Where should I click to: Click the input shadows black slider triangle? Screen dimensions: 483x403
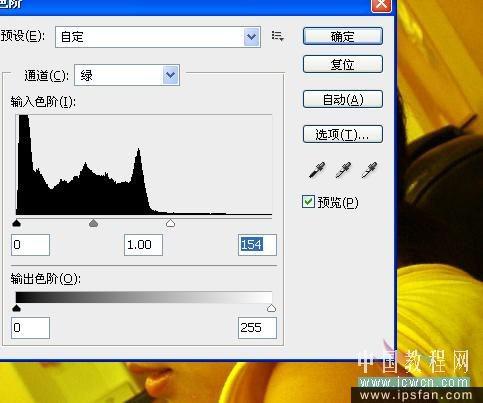point(16,223)
